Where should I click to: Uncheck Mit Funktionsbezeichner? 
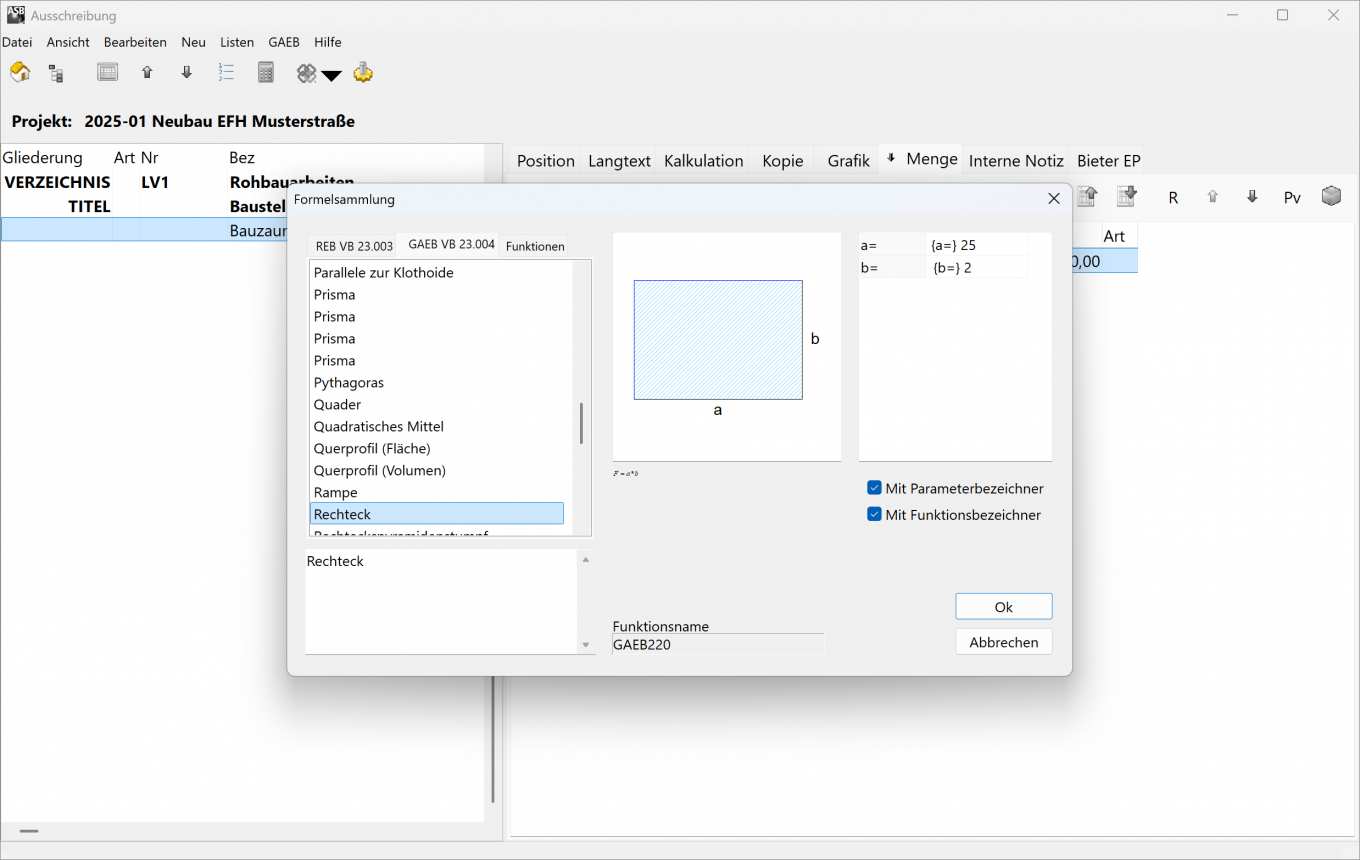click(x=875, y=515)
